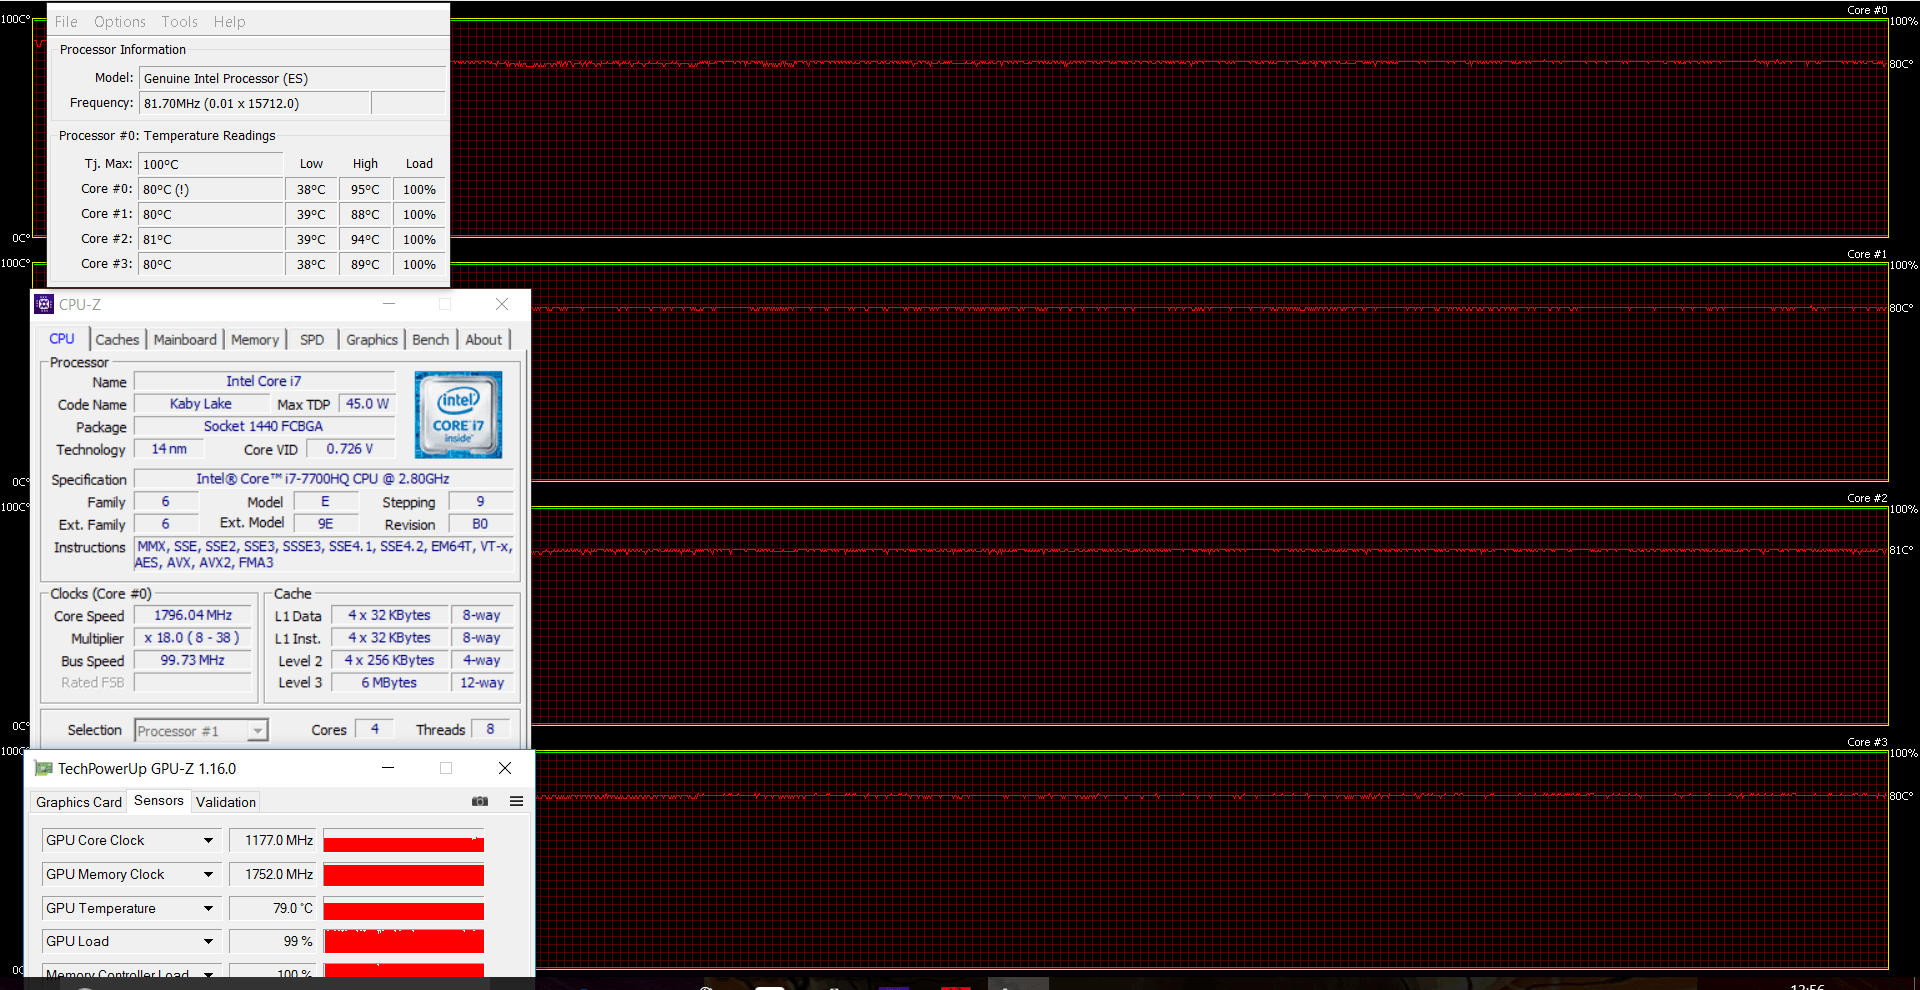Click the Intel Core i7 logo in CPU-Z
This screenshot has height=990, width=1920.
(458, 415)
